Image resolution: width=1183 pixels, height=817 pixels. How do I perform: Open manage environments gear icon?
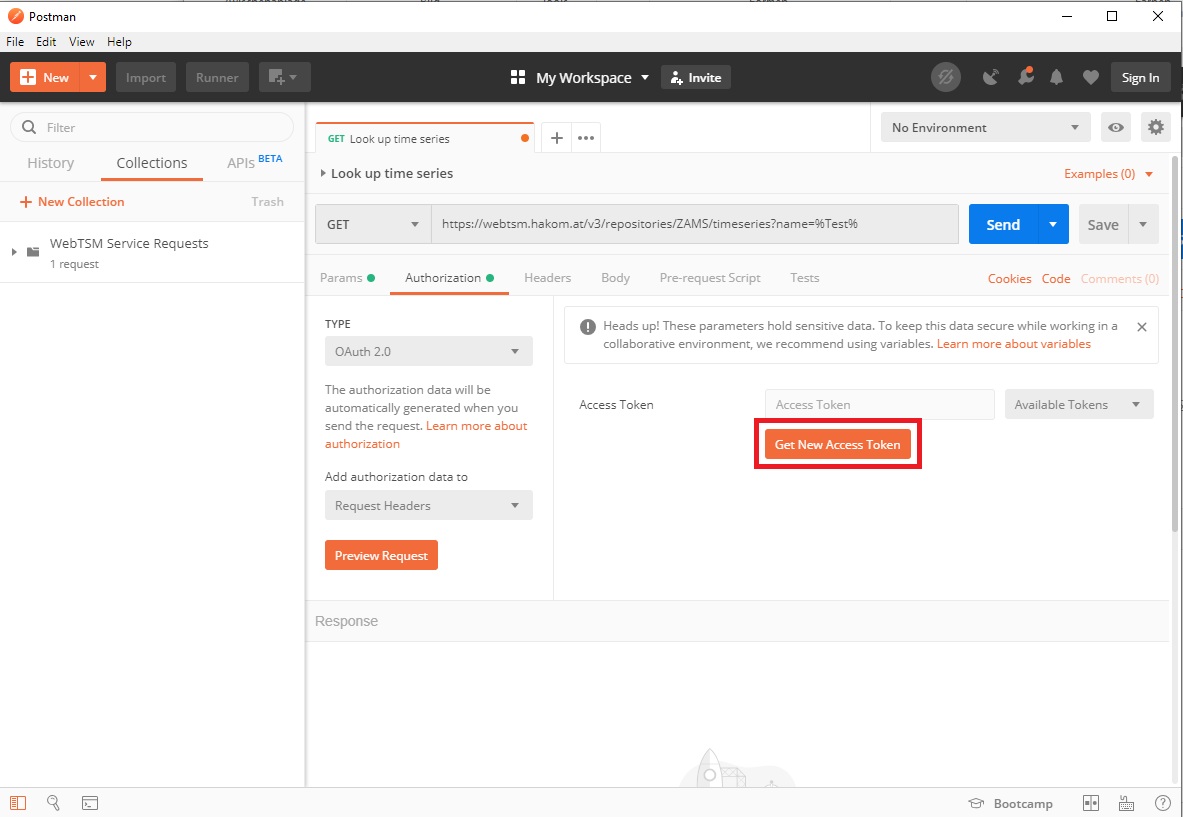click(x=1156, y=127)
